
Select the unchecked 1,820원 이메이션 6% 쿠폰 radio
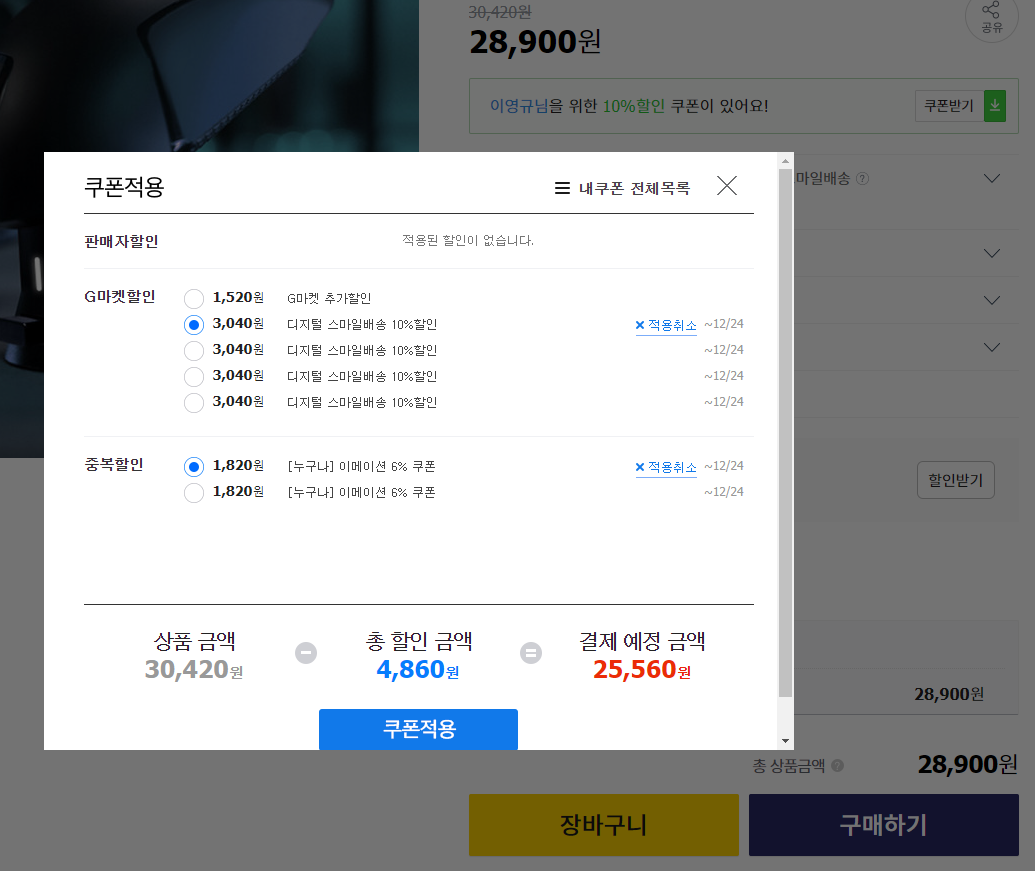[x=194, y=493]
